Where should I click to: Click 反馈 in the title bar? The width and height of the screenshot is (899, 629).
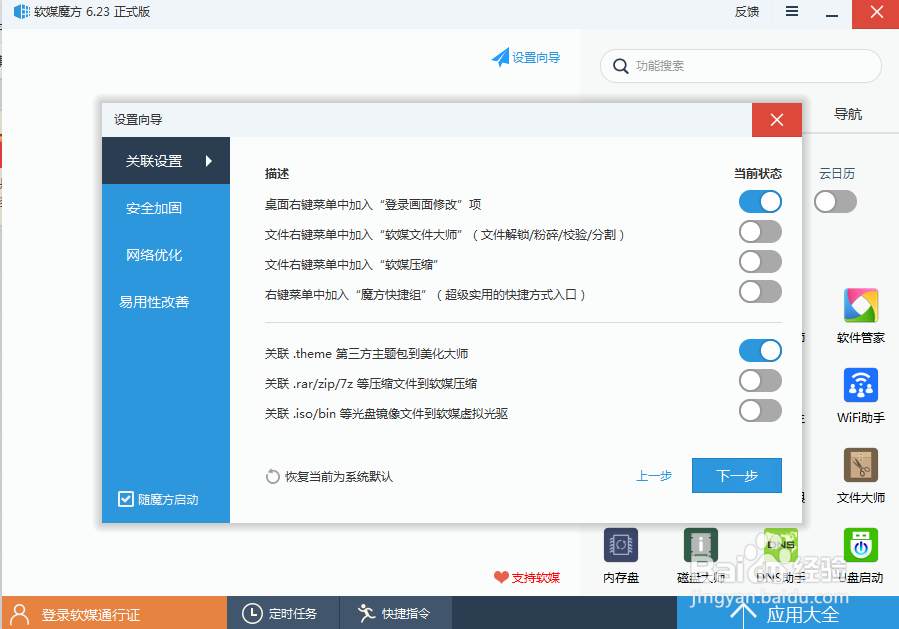(x=746, y=11)
